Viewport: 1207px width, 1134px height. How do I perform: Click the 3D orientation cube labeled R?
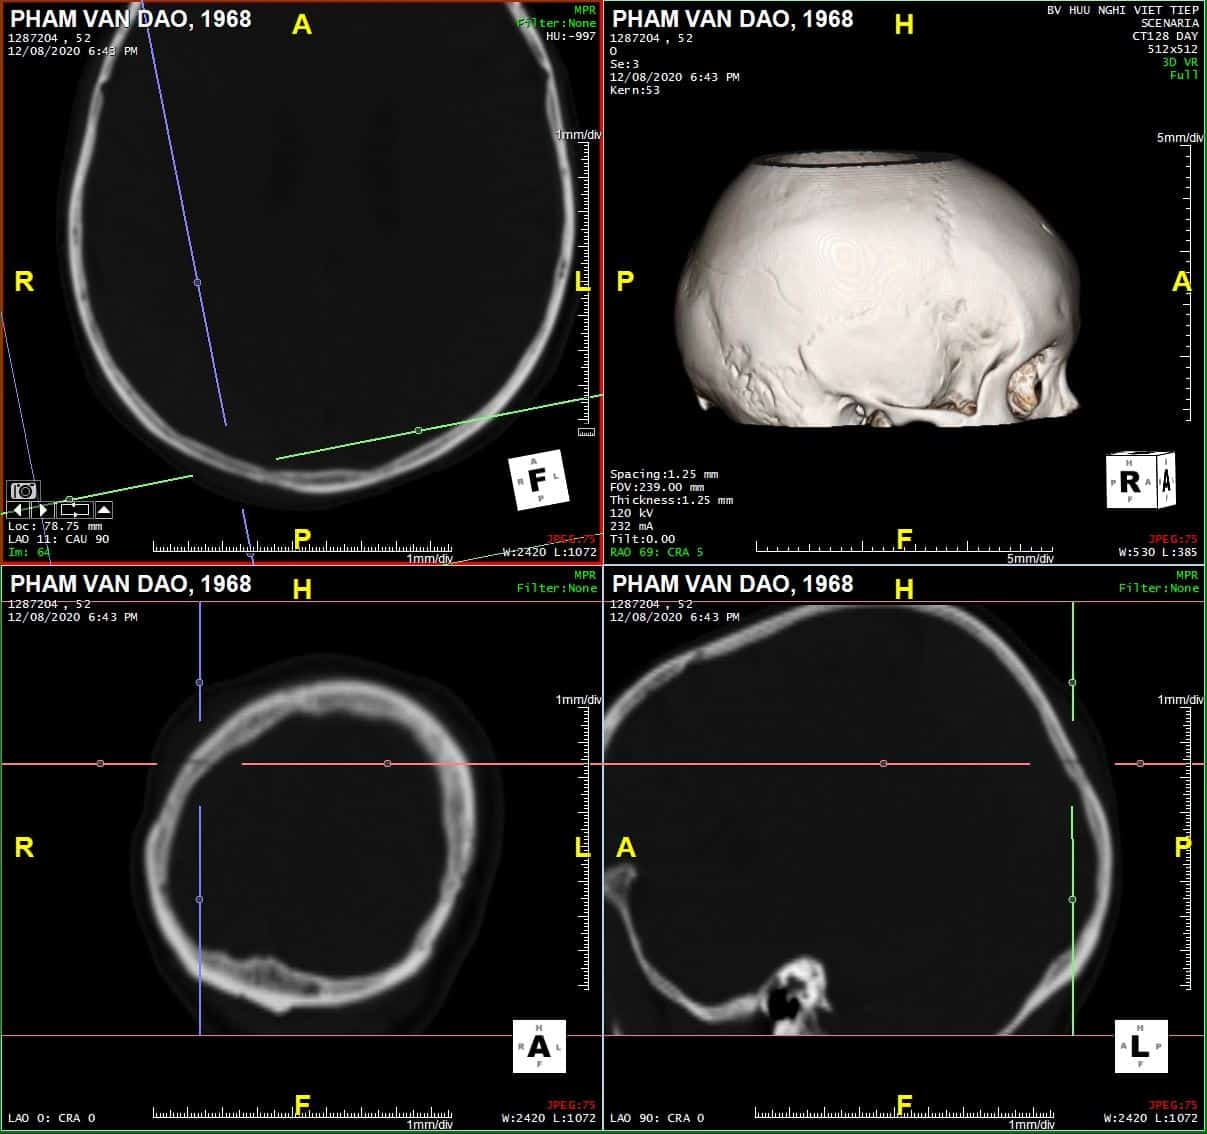1139,482
